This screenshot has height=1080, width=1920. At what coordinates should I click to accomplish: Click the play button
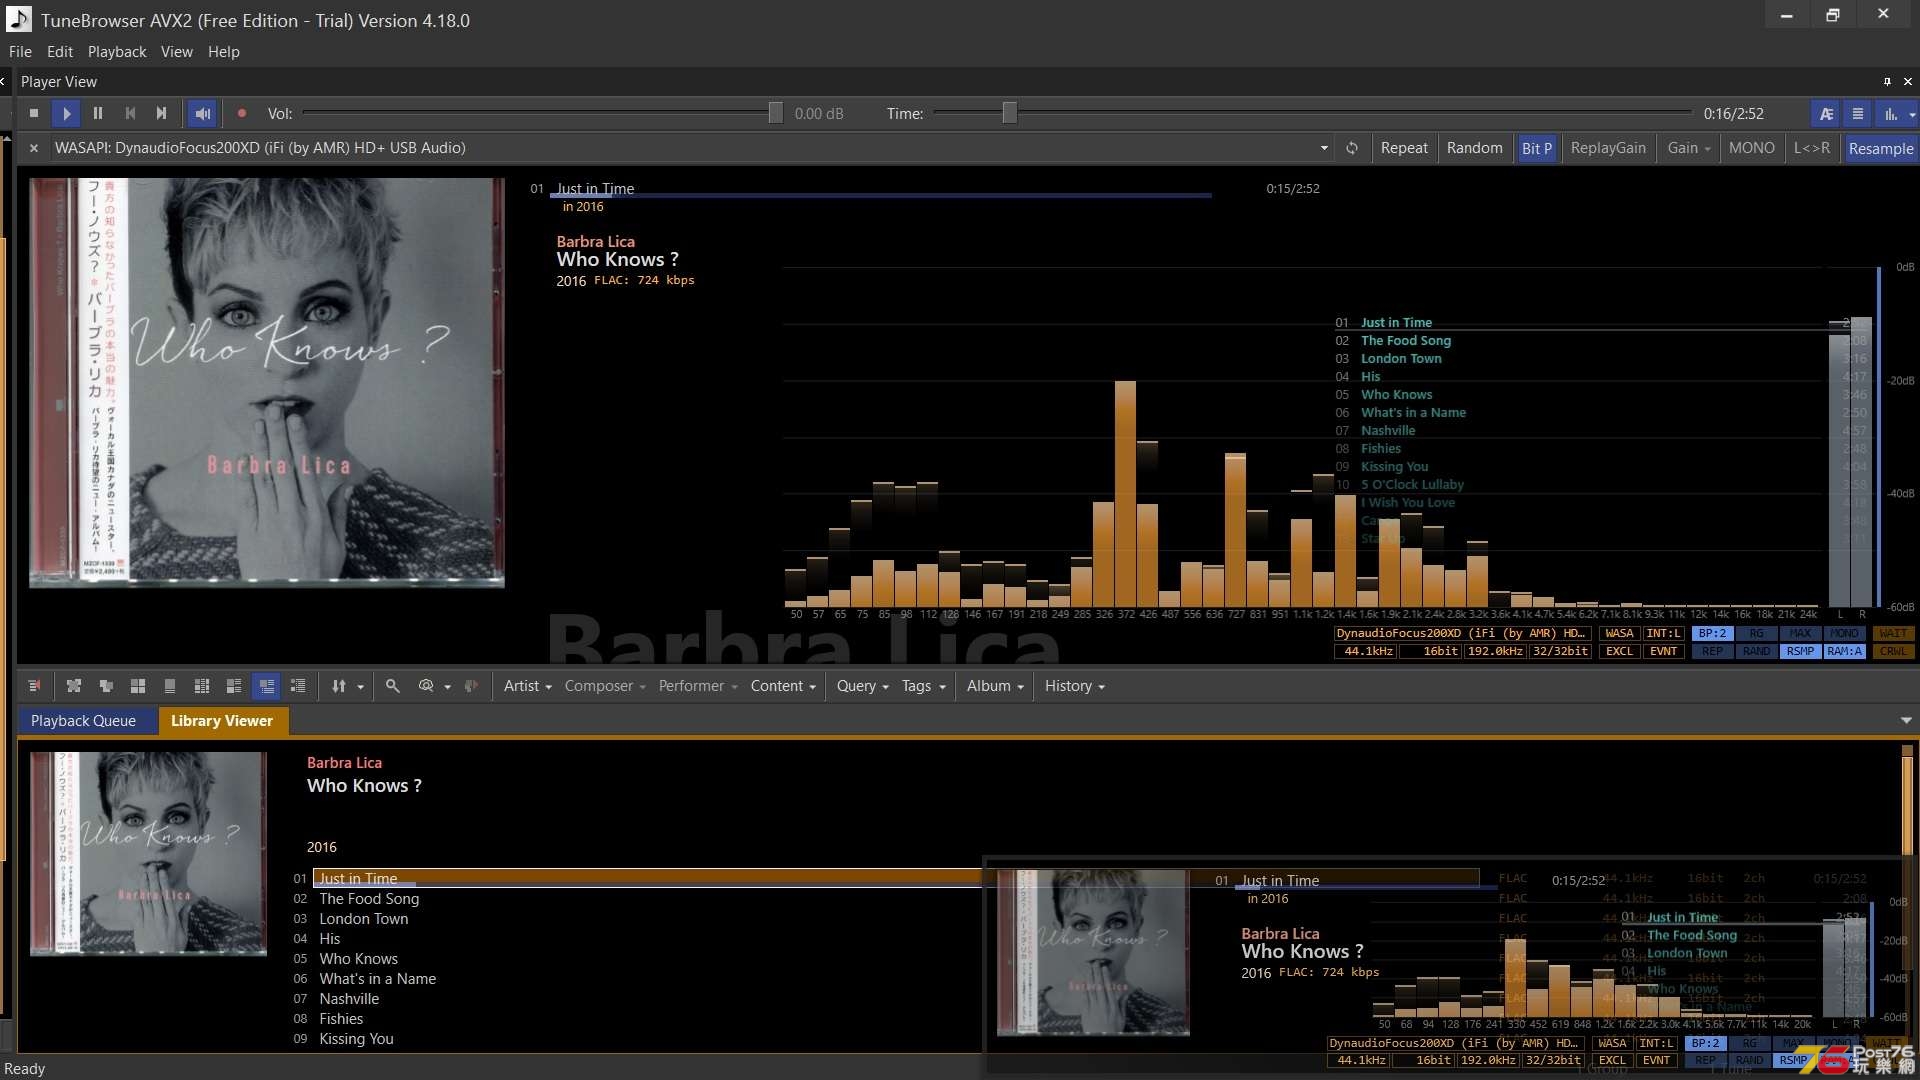(66, 114)
